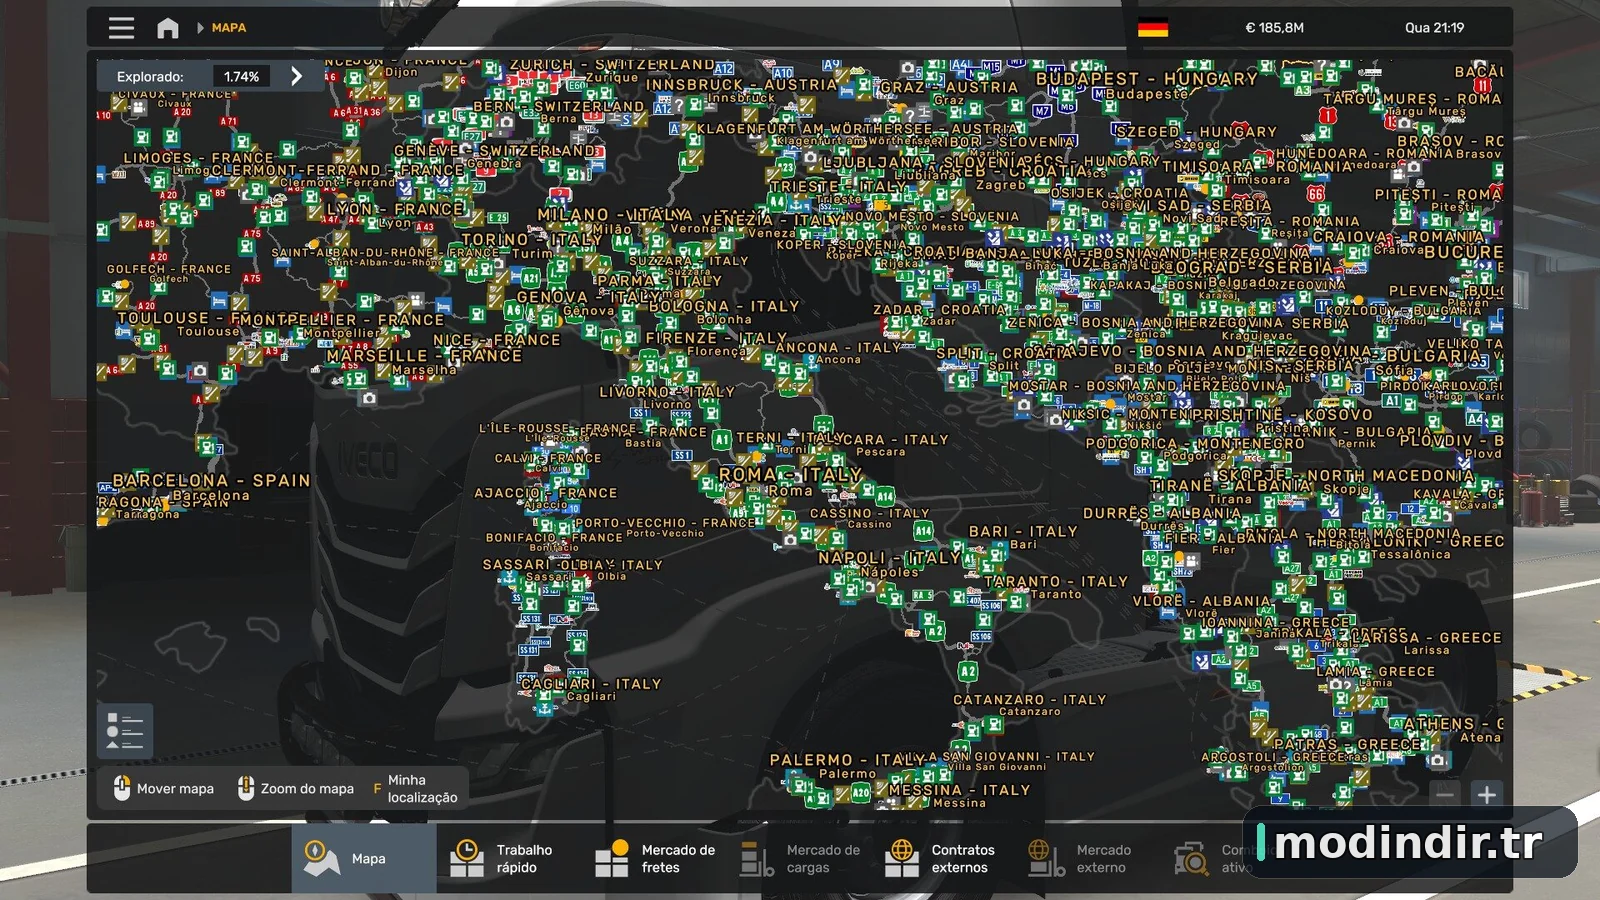Image resolution: width=1600 pixels, height=900 pixels.
Task: Open the Trabalho rápido tab
Action: [x=508, y=858]
